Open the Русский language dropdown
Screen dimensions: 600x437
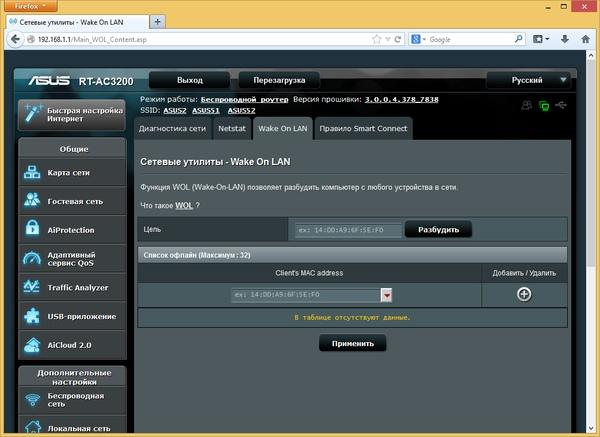(x=529, y=80)
